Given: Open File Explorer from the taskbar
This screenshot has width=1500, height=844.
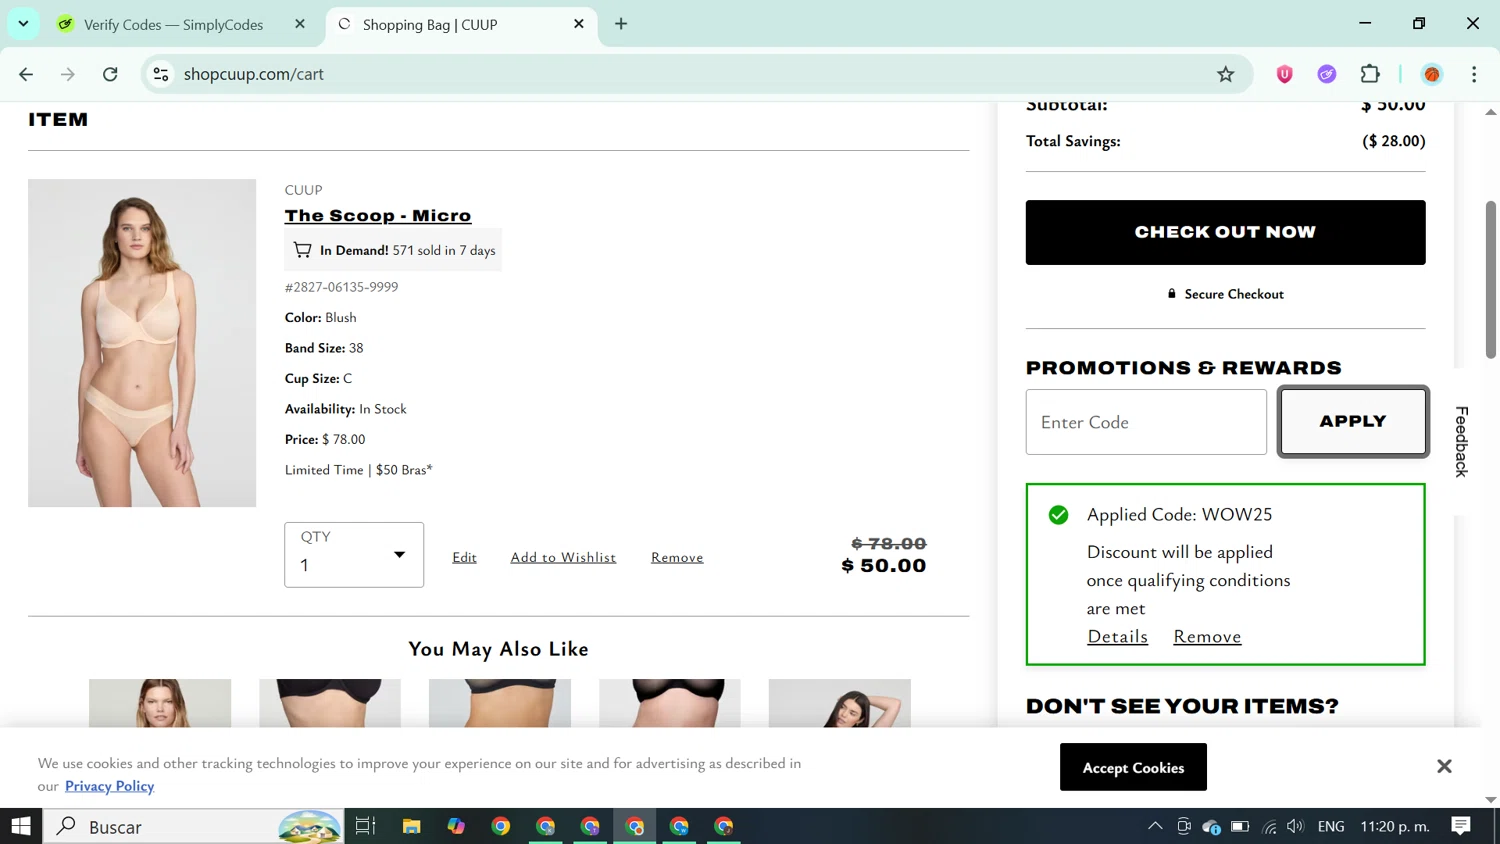Looking at the screenshot, I should [411, 826].
